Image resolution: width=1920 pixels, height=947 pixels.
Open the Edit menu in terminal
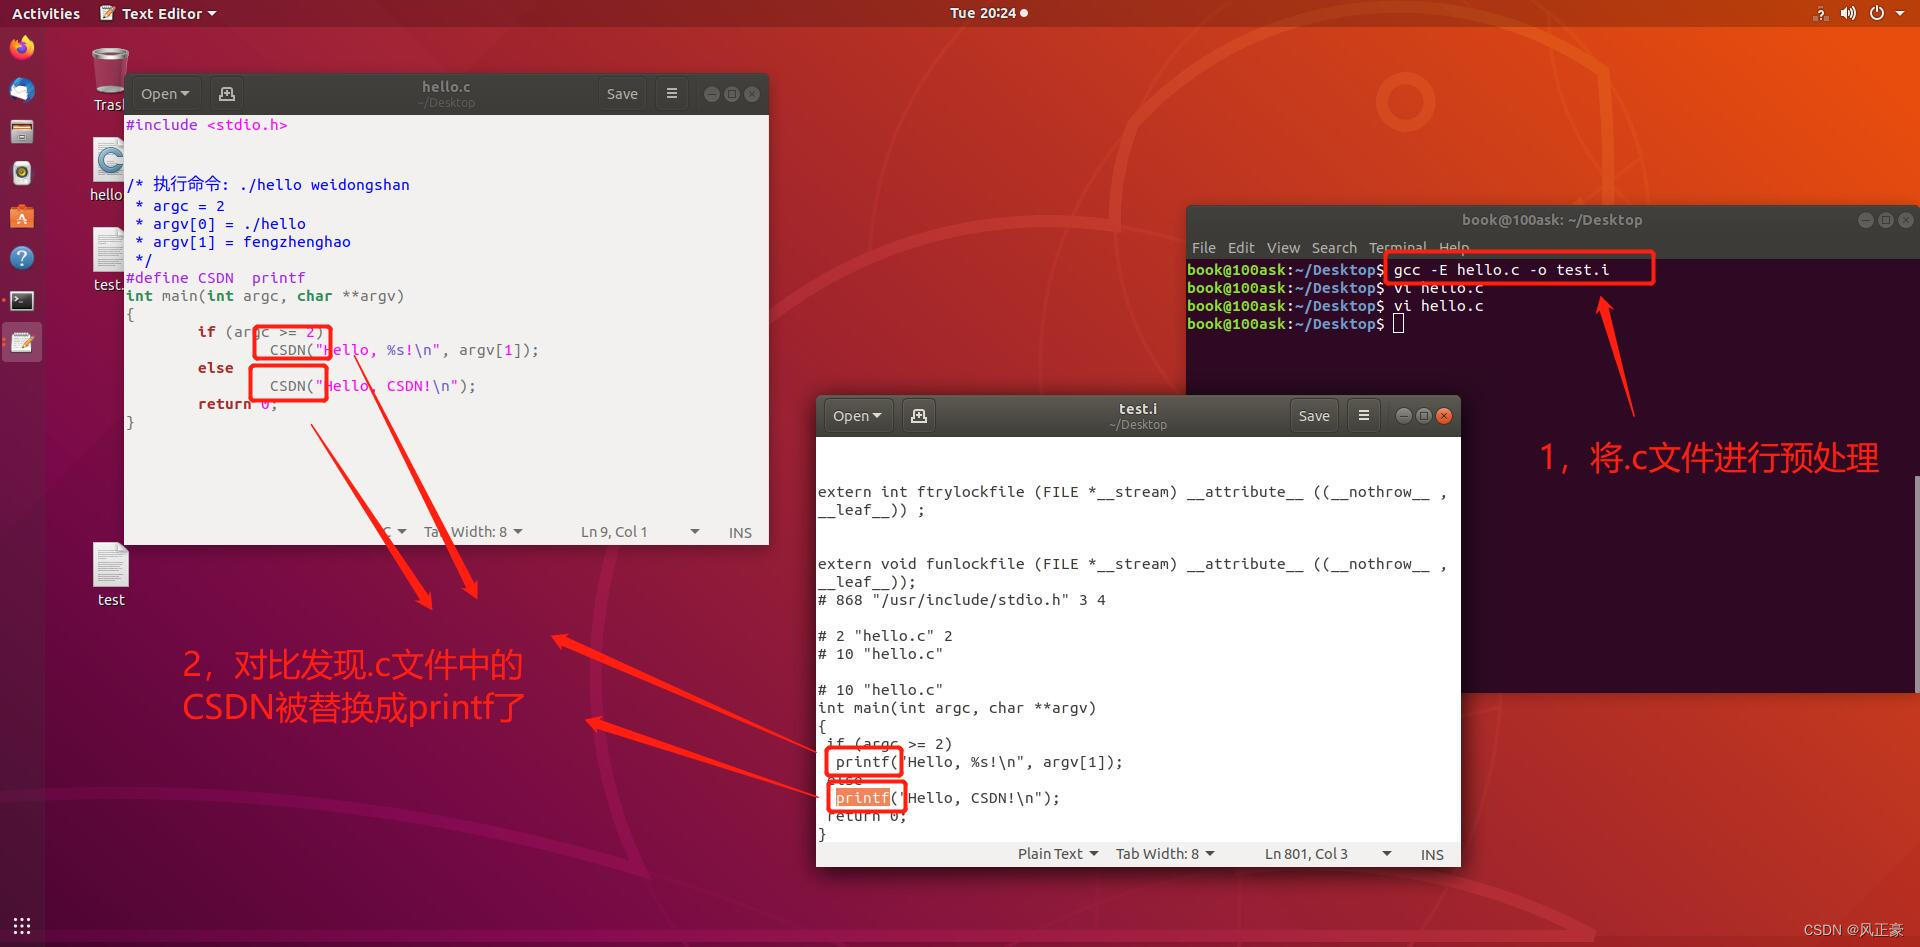pos(1241,248)
